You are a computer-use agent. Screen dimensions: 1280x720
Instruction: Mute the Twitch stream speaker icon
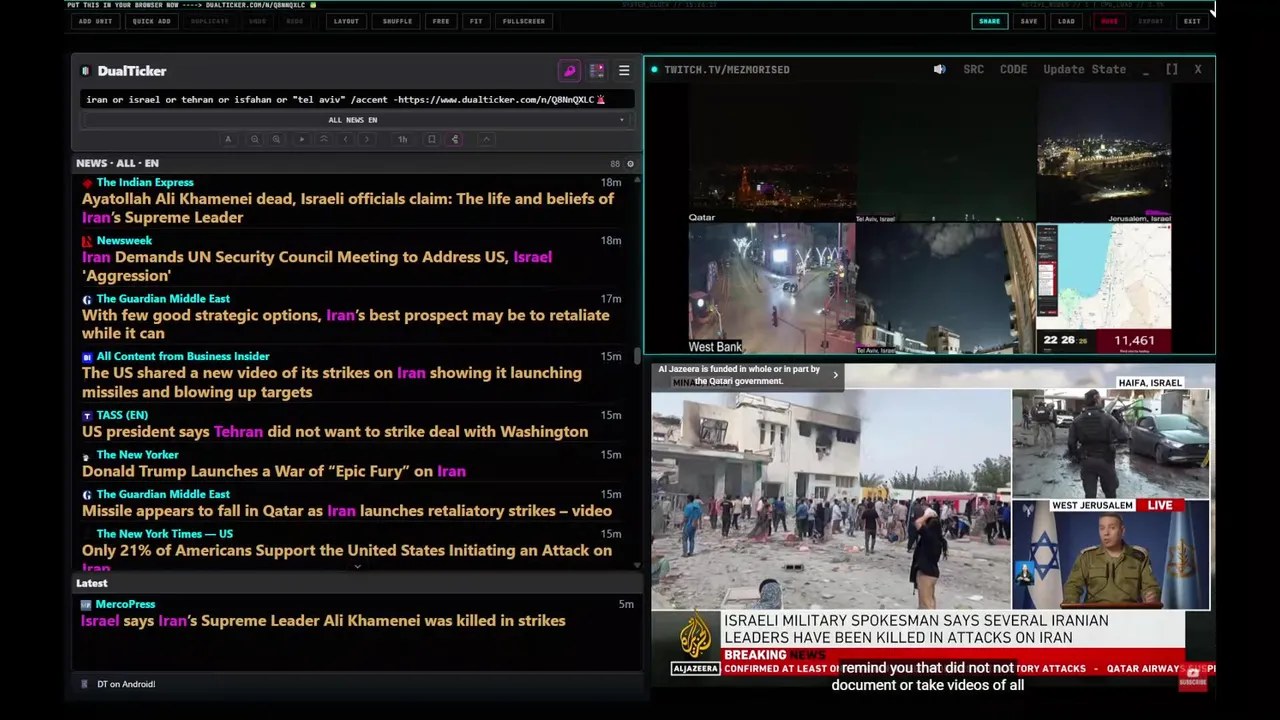pos(939,69)
